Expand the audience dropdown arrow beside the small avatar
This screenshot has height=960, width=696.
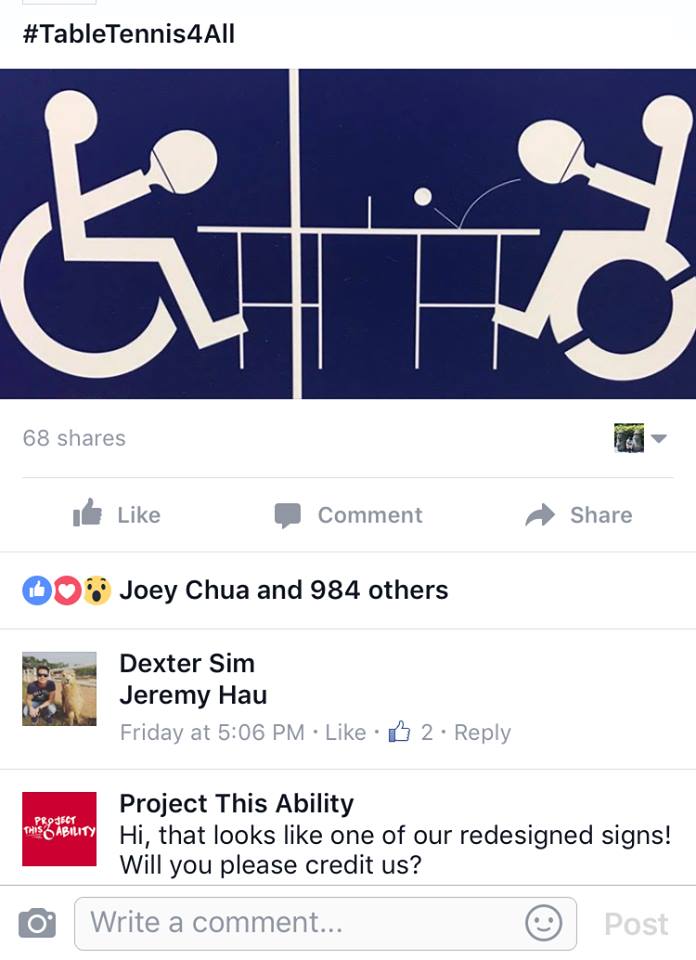coord(659,438)
